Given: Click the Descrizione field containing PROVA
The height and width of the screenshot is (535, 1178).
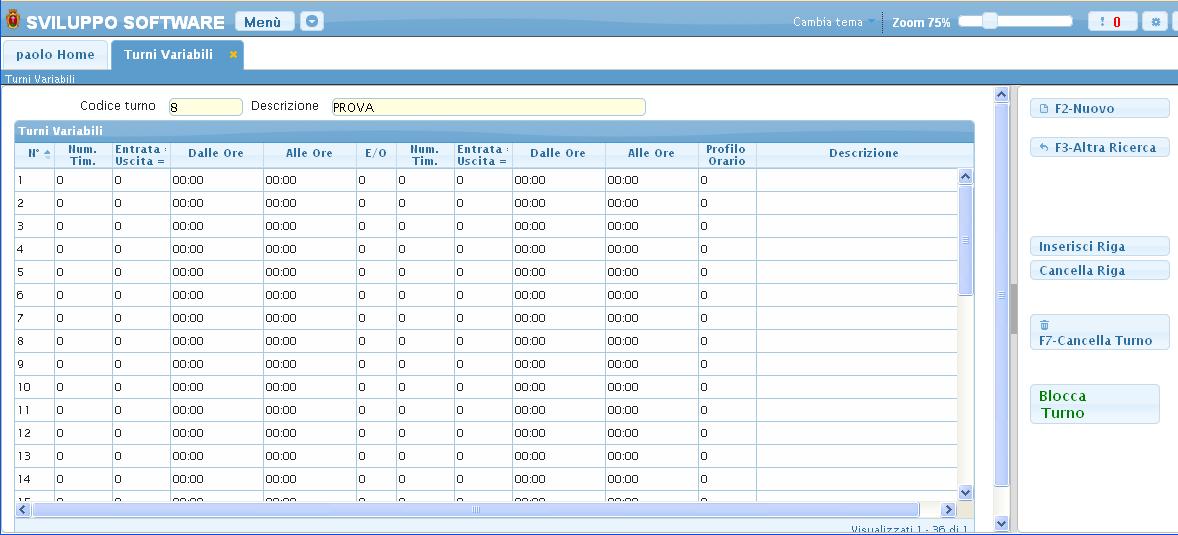Looking at the screenshot, I should click(488, 107).
